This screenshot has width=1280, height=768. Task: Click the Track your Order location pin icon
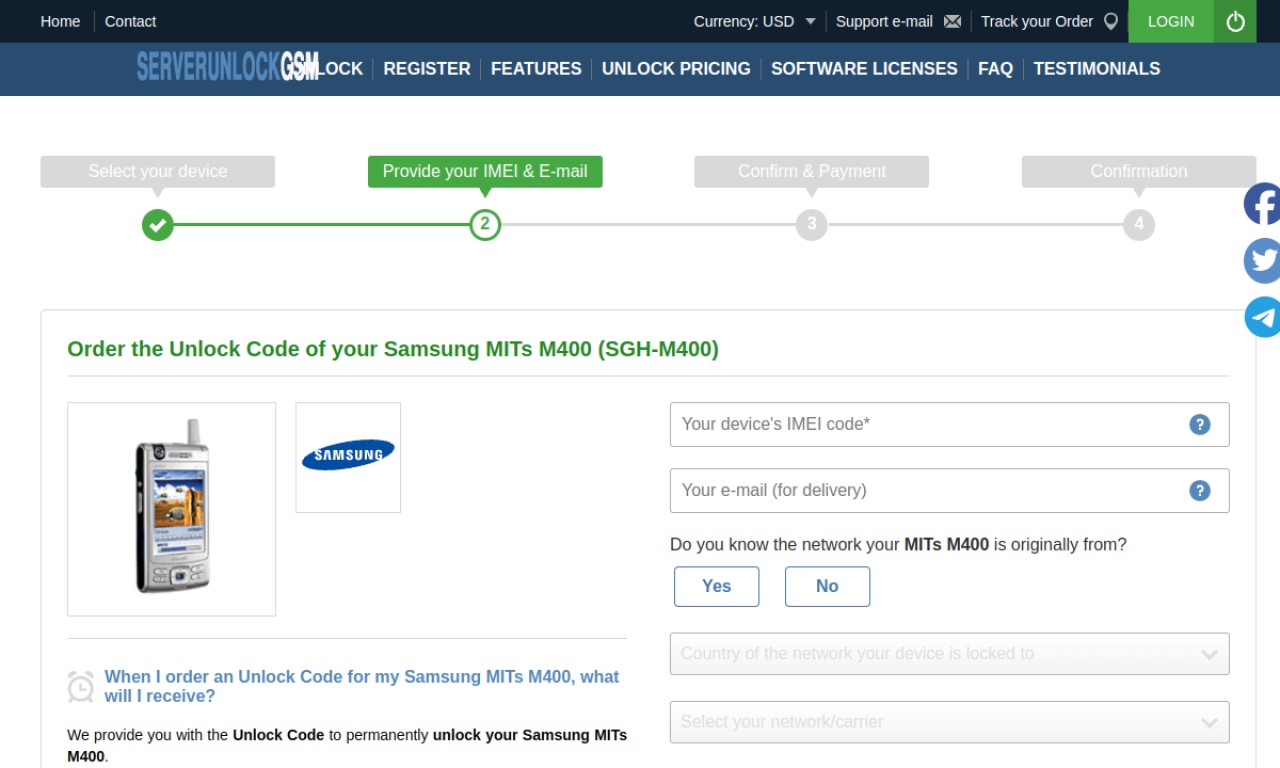coord(1110,21)
